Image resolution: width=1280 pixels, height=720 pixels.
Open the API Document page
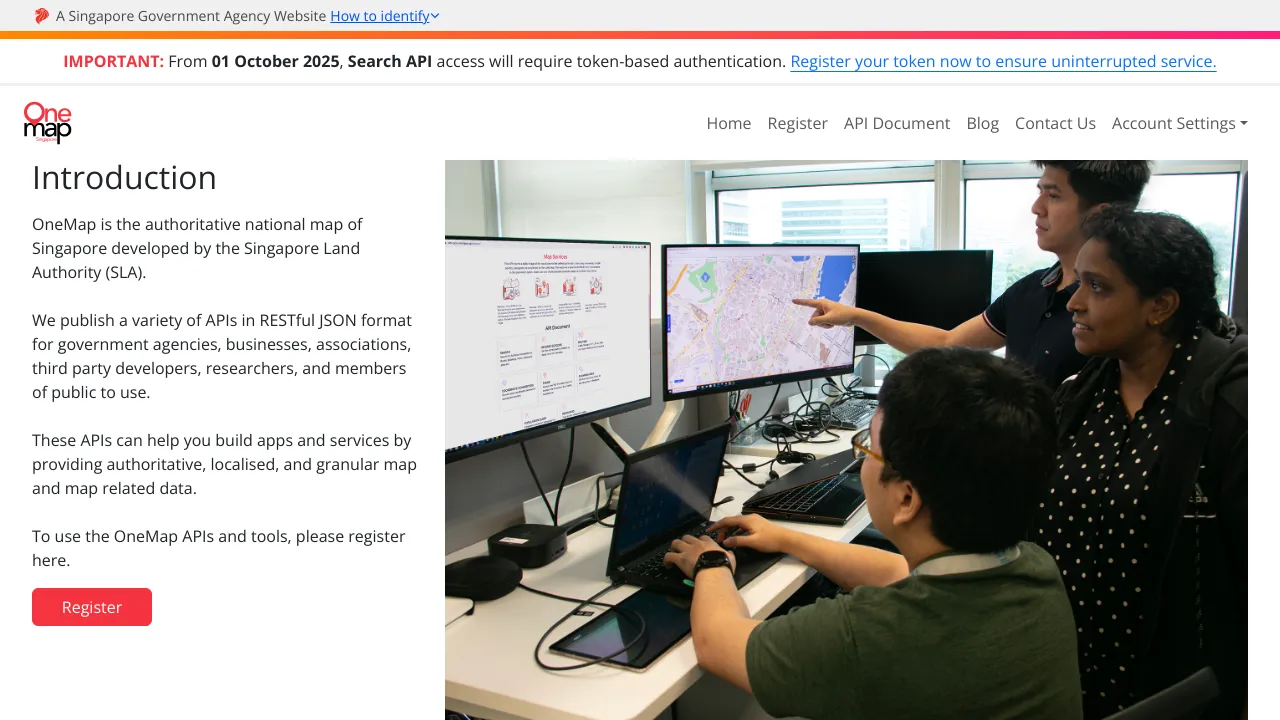pyautogui.click(x=897, y=123)
